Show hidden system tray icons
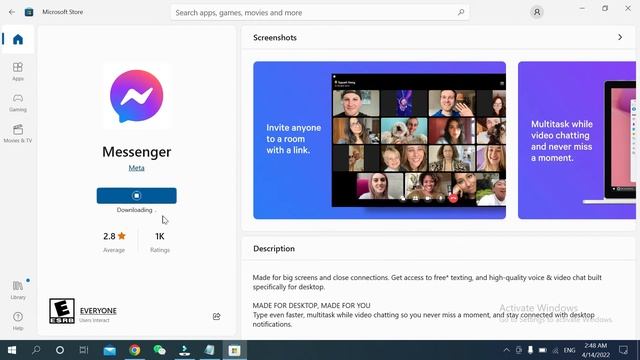 click(507, 350)
